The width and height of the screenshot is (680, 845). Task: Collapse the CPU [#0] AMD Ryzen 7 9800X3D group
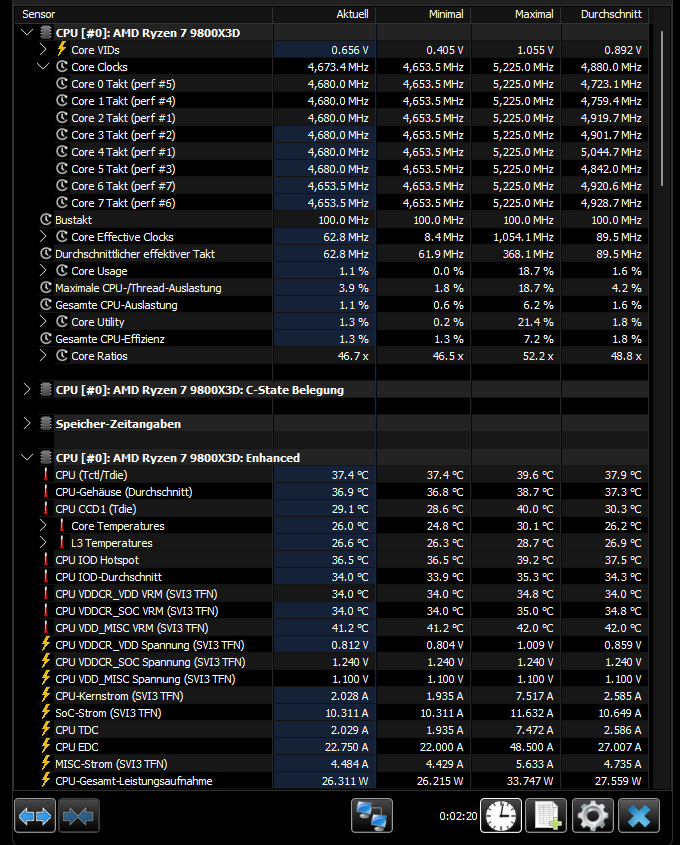(x=27, y=32)
